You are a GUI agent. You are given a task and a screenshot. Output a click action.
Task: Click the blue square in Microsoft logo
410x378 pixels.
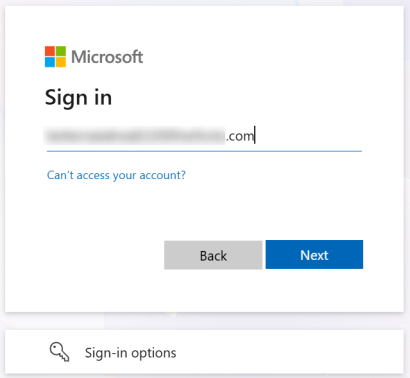coord(50,62)
